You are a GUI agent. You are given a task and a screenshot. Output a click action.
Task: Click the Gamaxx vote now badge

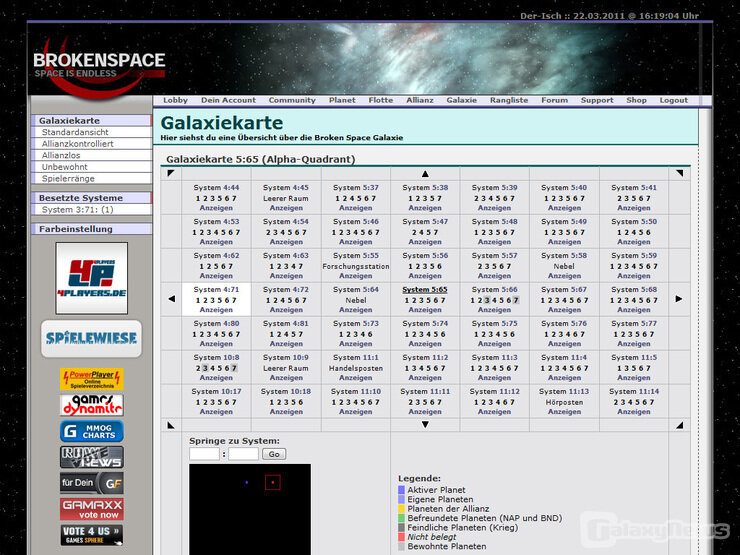[x=92, y=509]
